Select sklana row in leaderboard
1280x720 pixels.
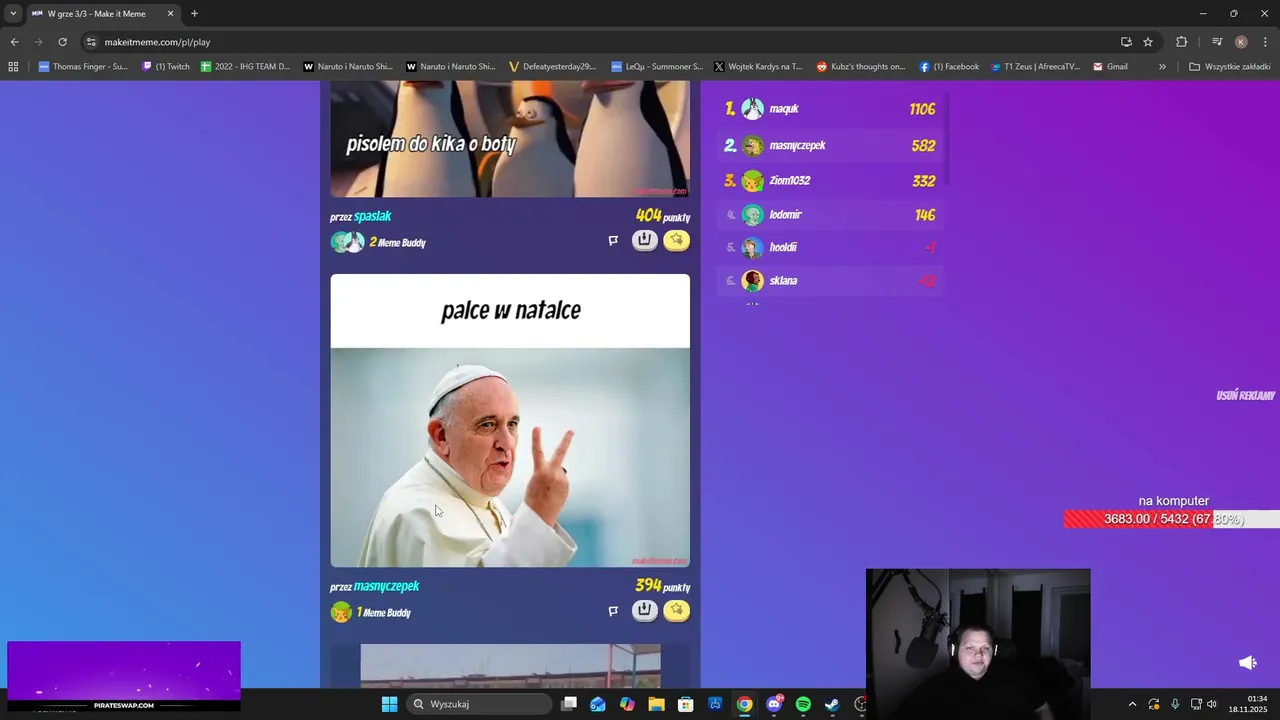tap(831, 281)
